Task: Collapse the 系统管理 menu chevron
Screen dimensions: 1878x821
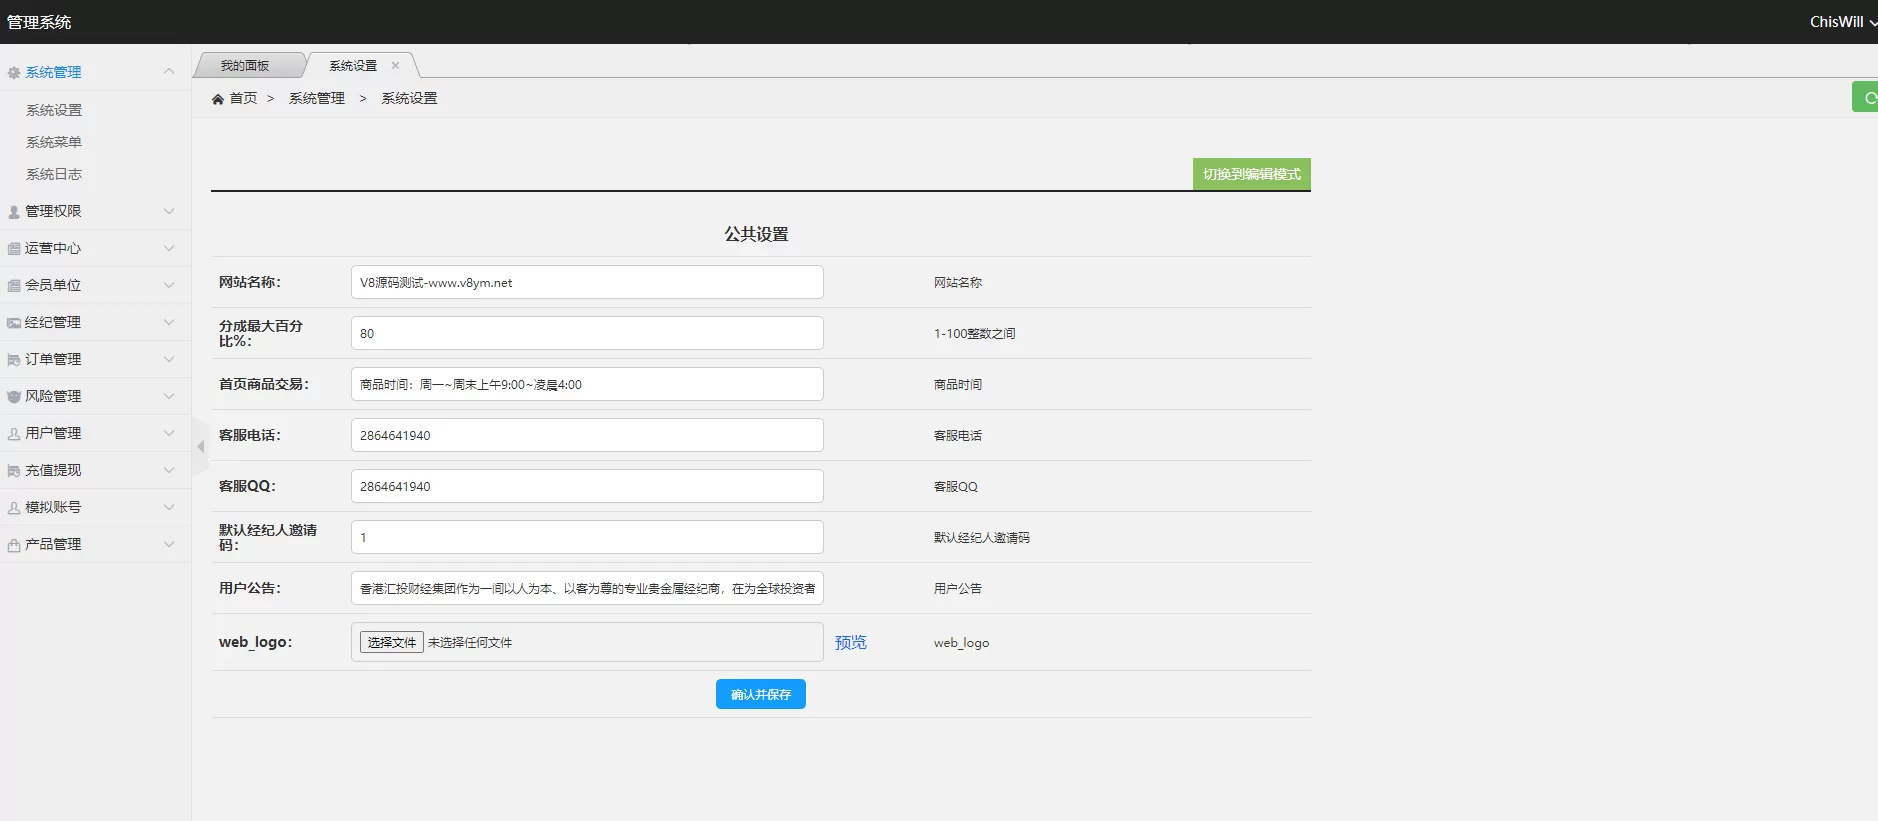Action: 169,71
